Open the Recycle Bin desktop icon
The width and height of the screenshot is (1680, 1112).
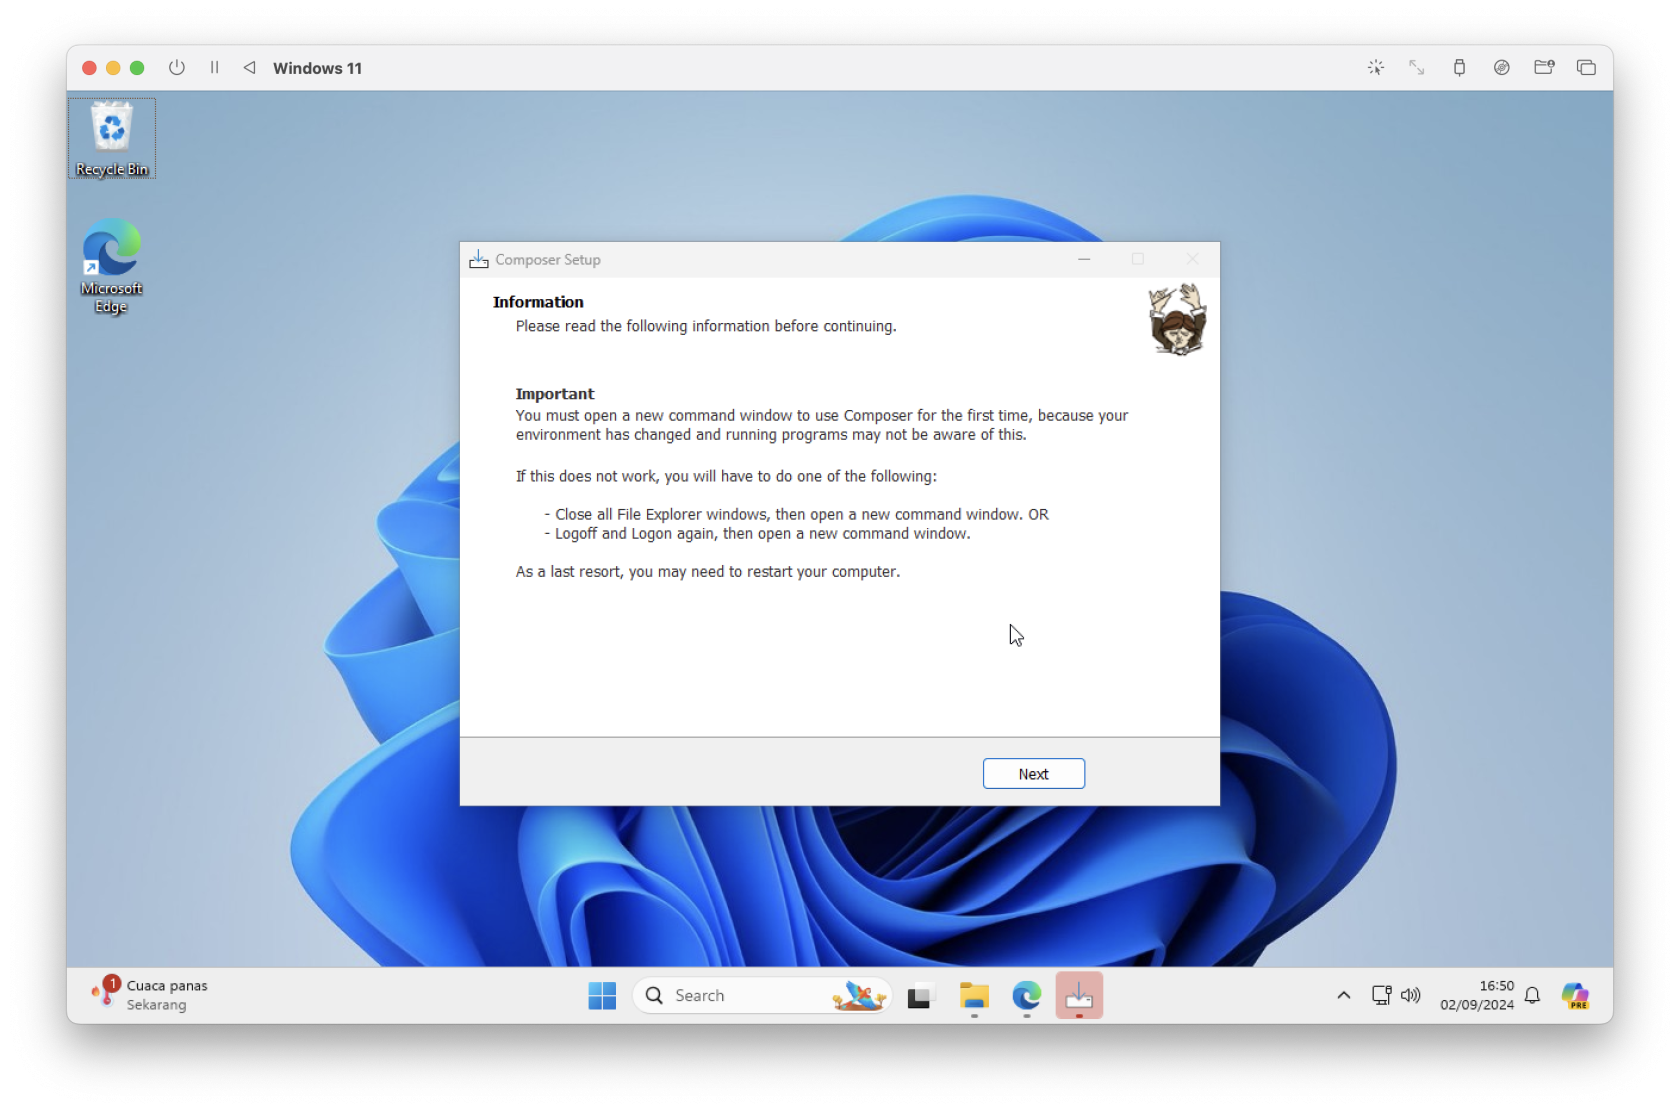click(112, 139)
